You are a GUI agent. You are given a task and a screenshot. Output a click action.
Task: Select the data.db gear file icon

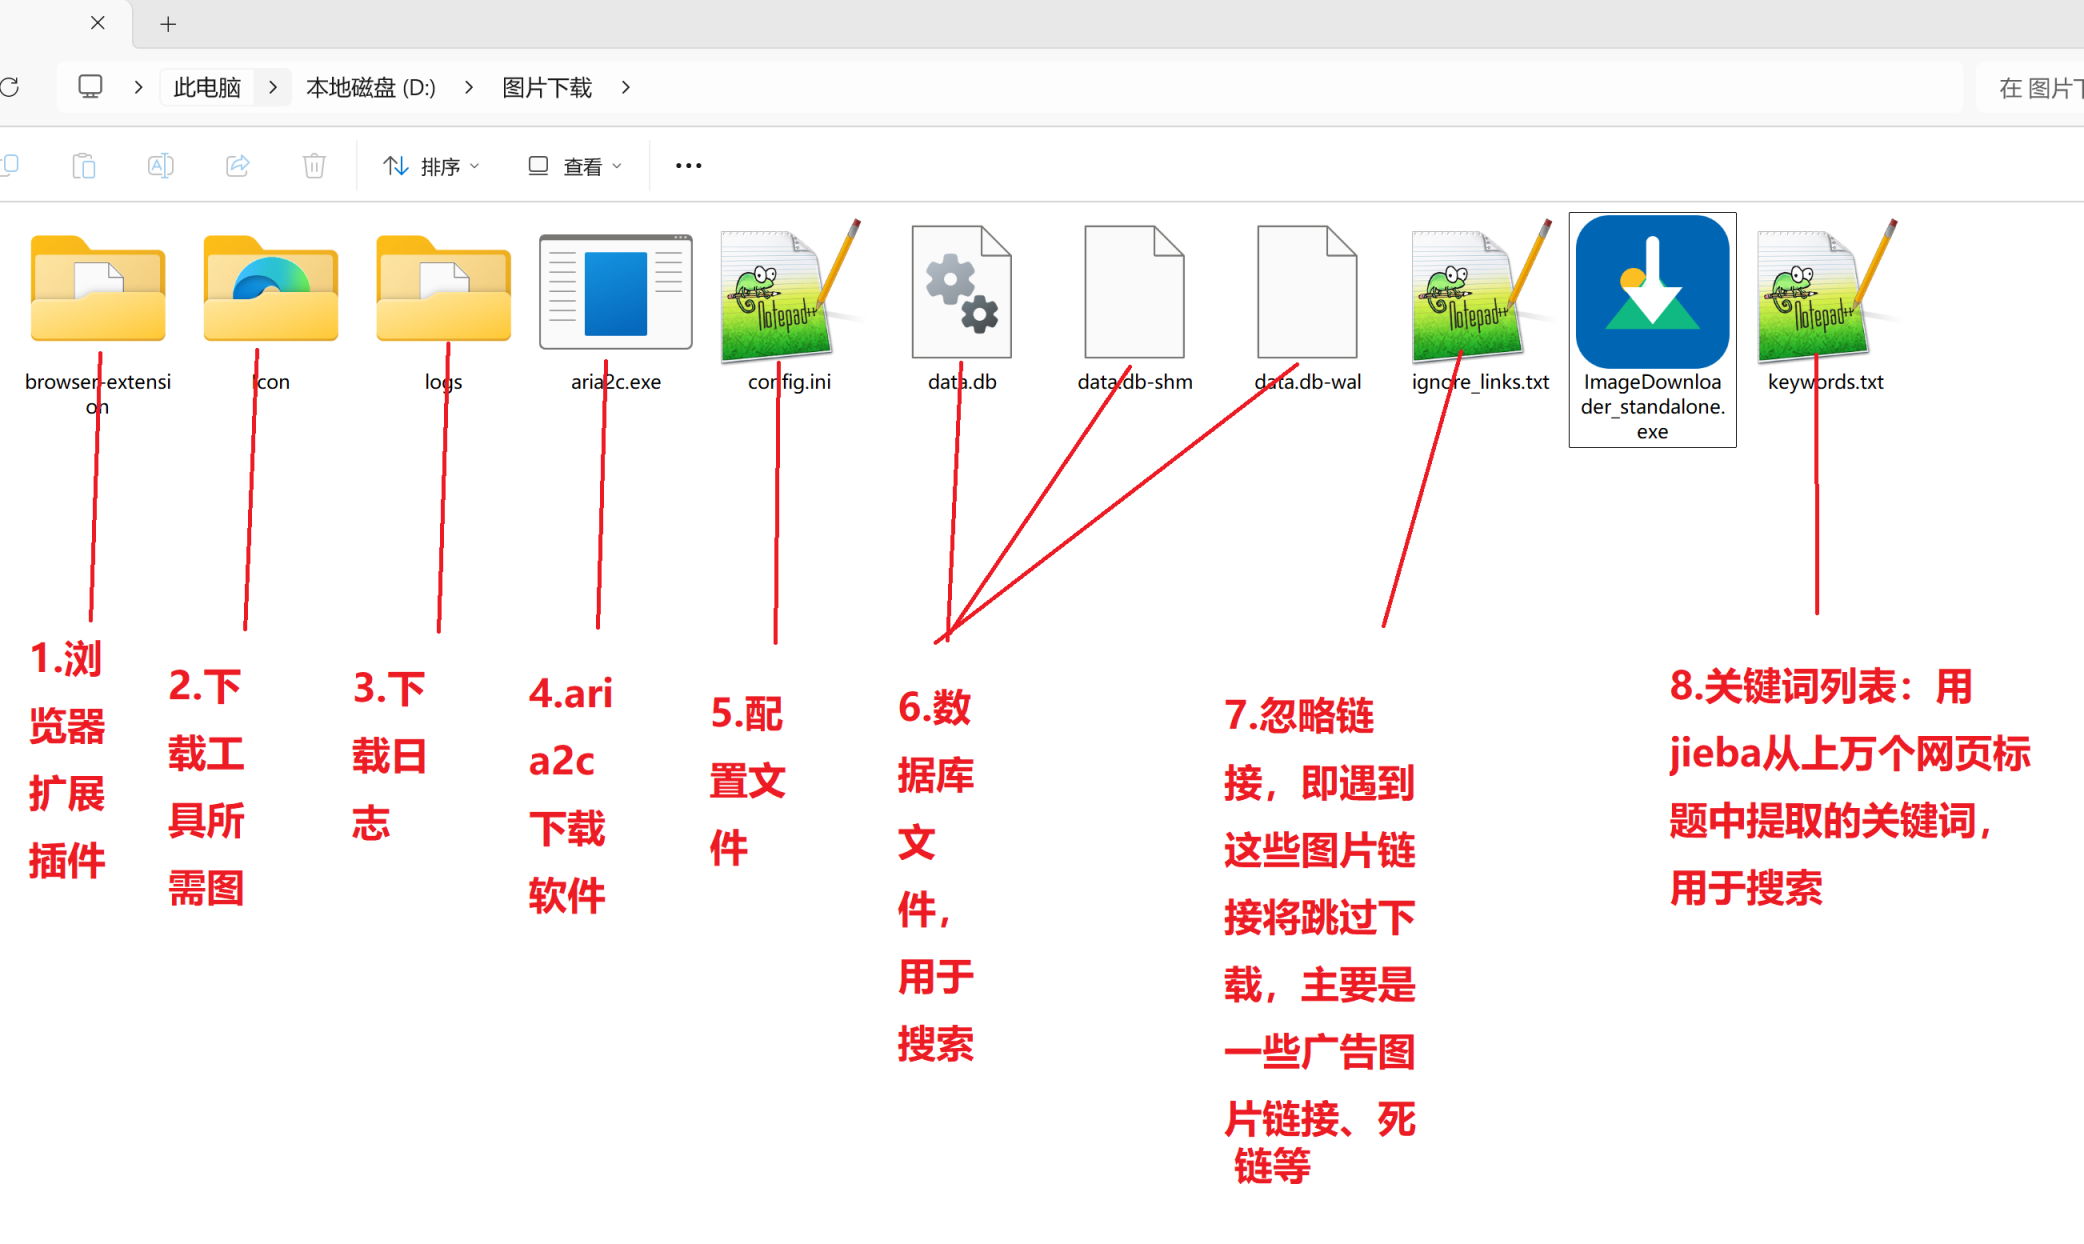(962, 291)
